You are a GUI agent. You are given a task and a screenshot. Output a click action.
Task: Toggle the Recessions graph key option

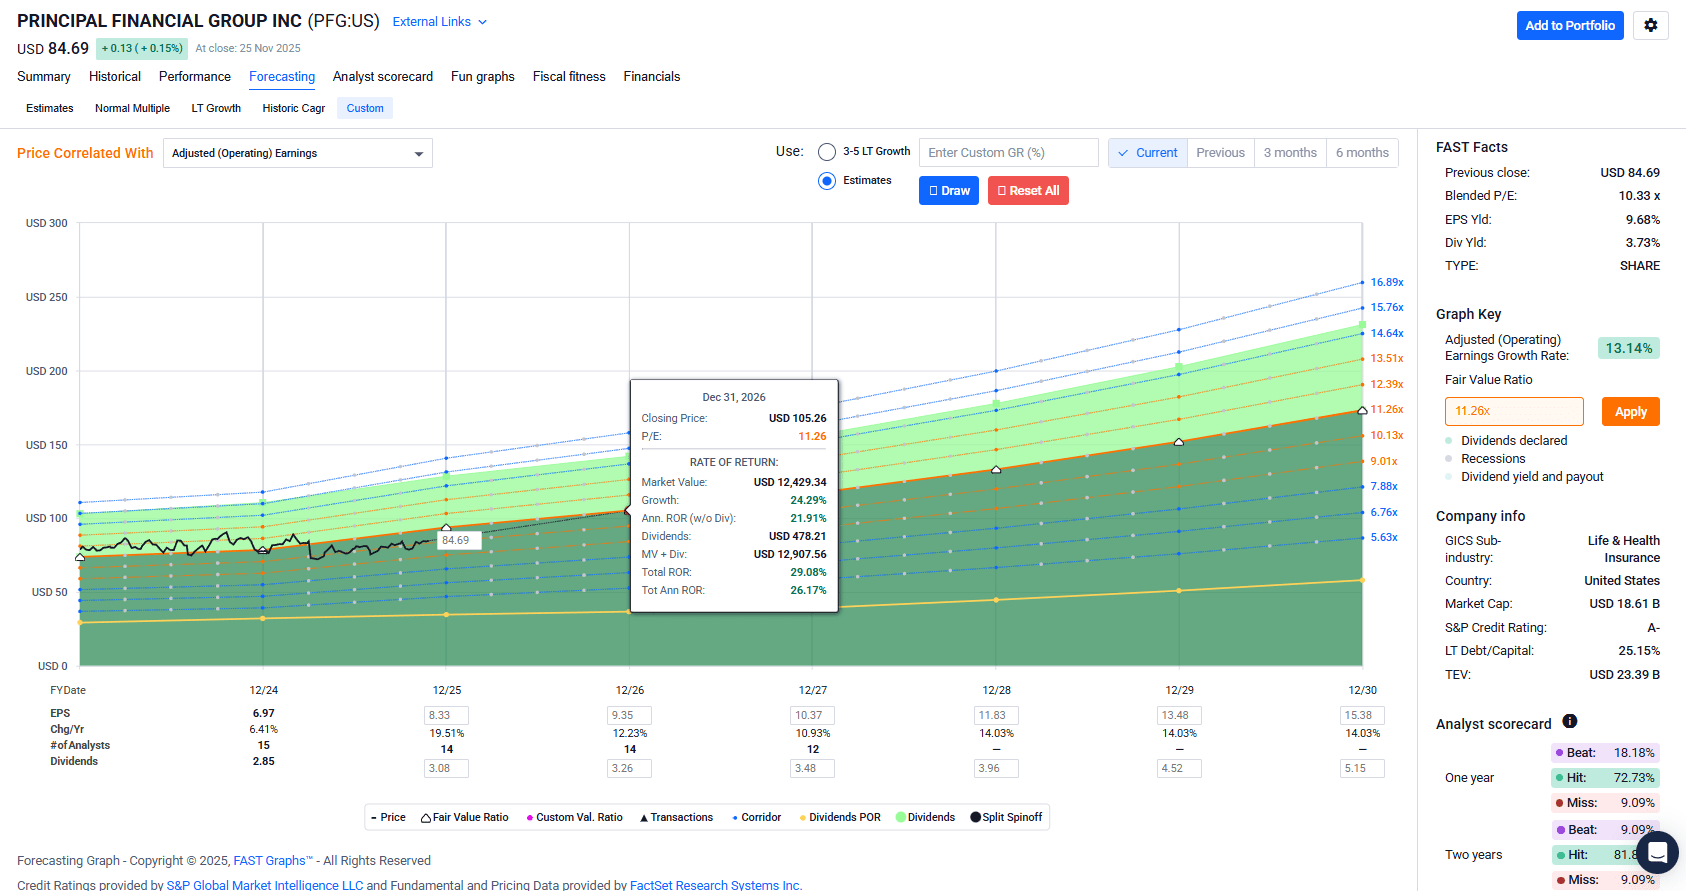pyautogui.click(x=1493, y=459)
